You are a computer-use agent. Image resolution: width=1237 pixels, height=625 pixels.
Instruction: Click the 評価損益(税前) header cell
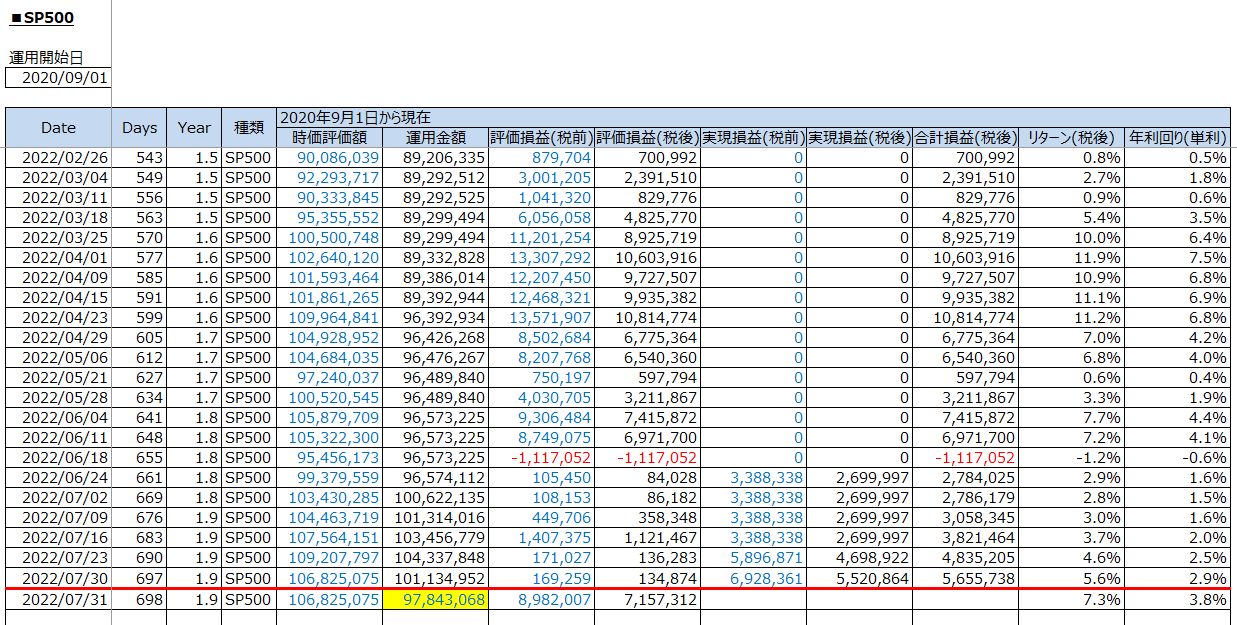(x=541, y=137)
